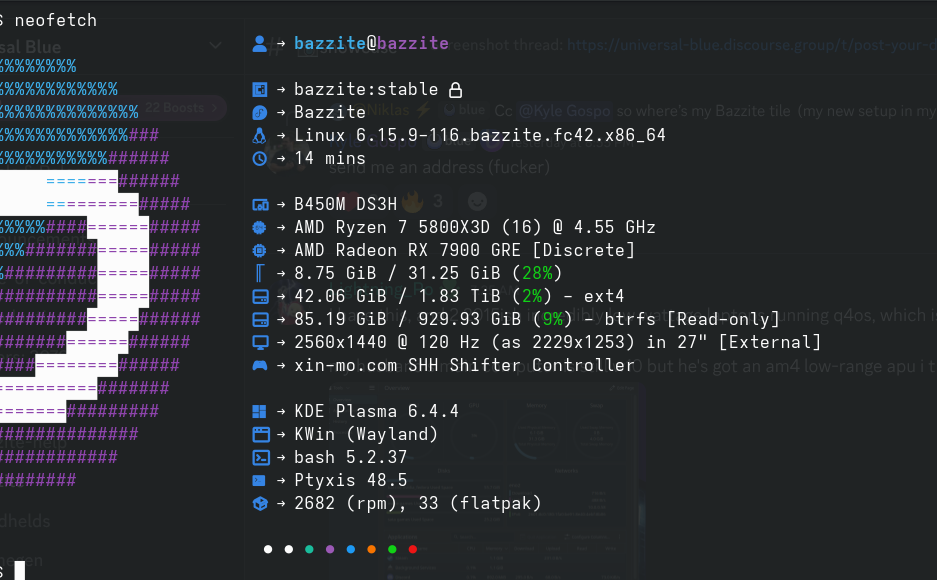937x580 pixels.
Task: Click the distro icon beside the Bazzite line
Action: click(x=259, y=112)
